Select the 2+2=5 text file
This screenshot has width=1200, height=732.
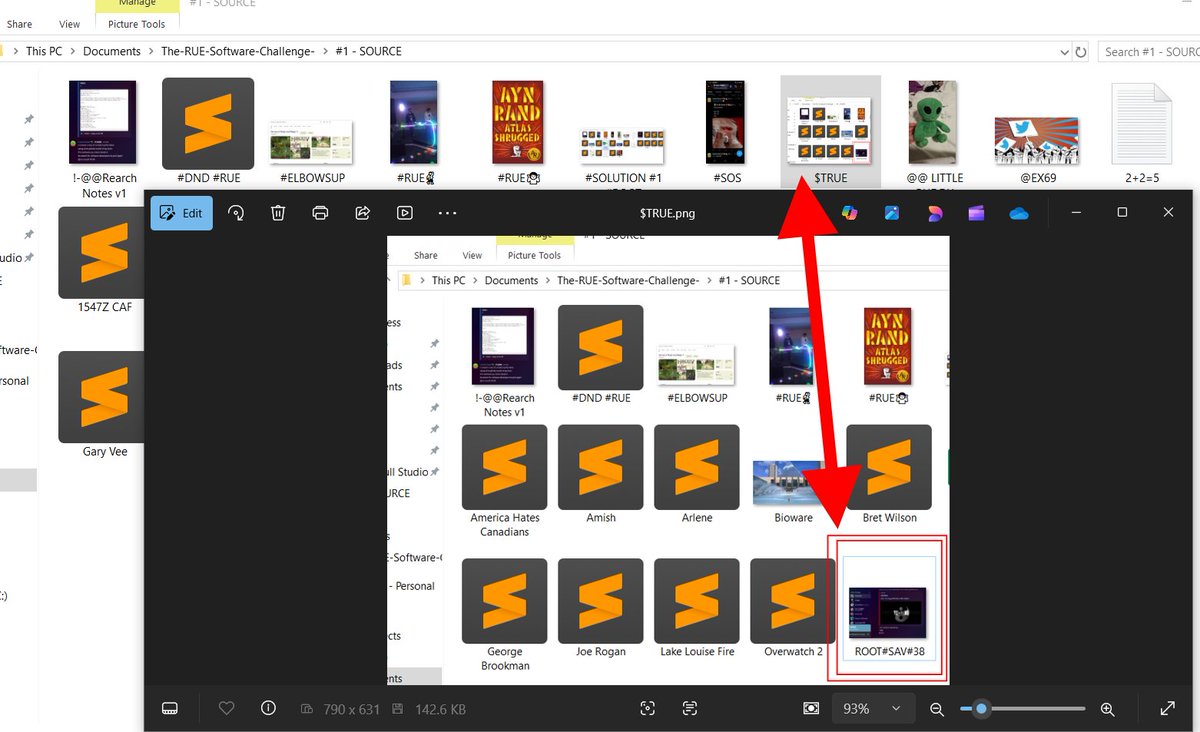click(x=1141, y=132)
